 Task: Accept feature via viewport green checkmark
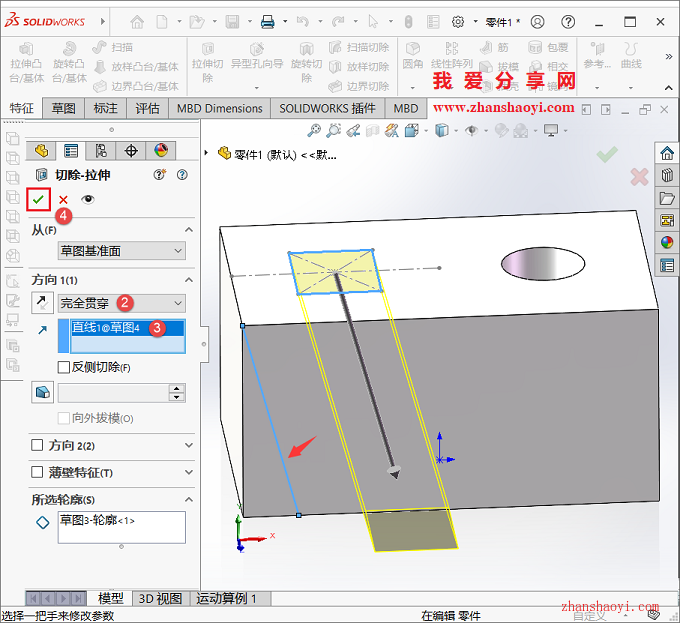pyautogui.click(x=607, y=153)
